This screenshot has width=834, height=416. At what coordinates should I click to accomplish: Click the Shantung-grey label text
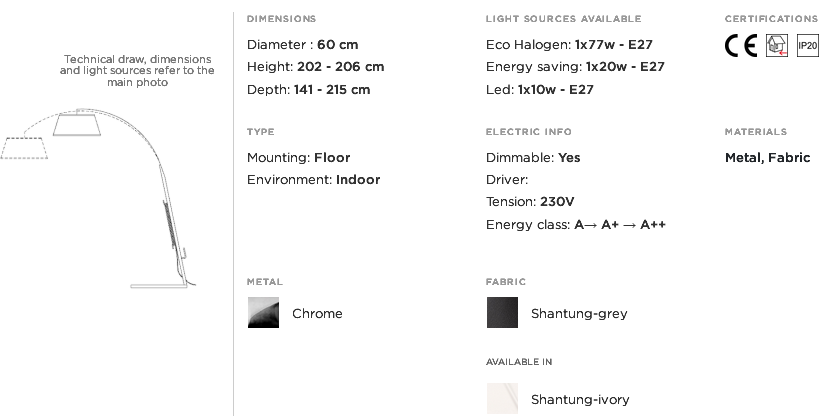coord(579,313)
